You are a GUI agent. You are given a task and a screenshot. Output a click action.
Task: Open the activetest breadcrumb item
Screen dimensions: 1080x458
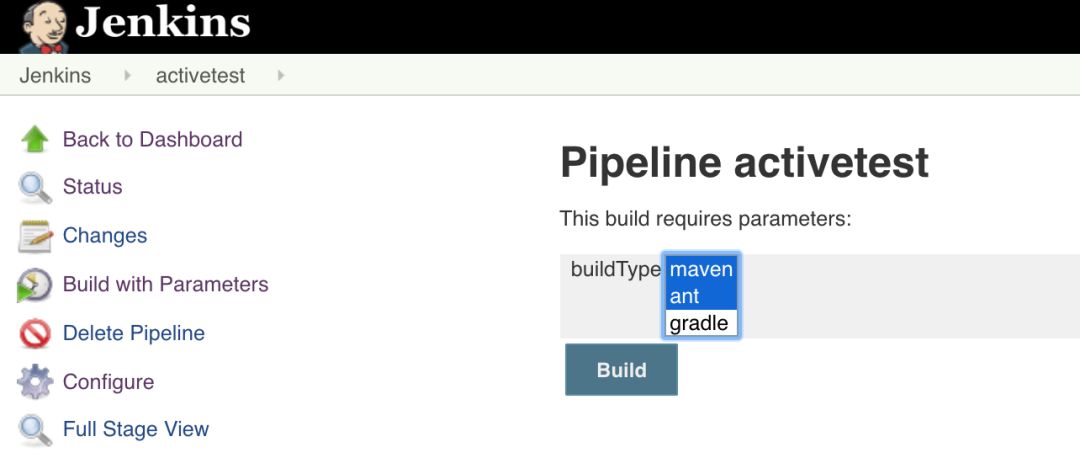(x=200, y=76)
